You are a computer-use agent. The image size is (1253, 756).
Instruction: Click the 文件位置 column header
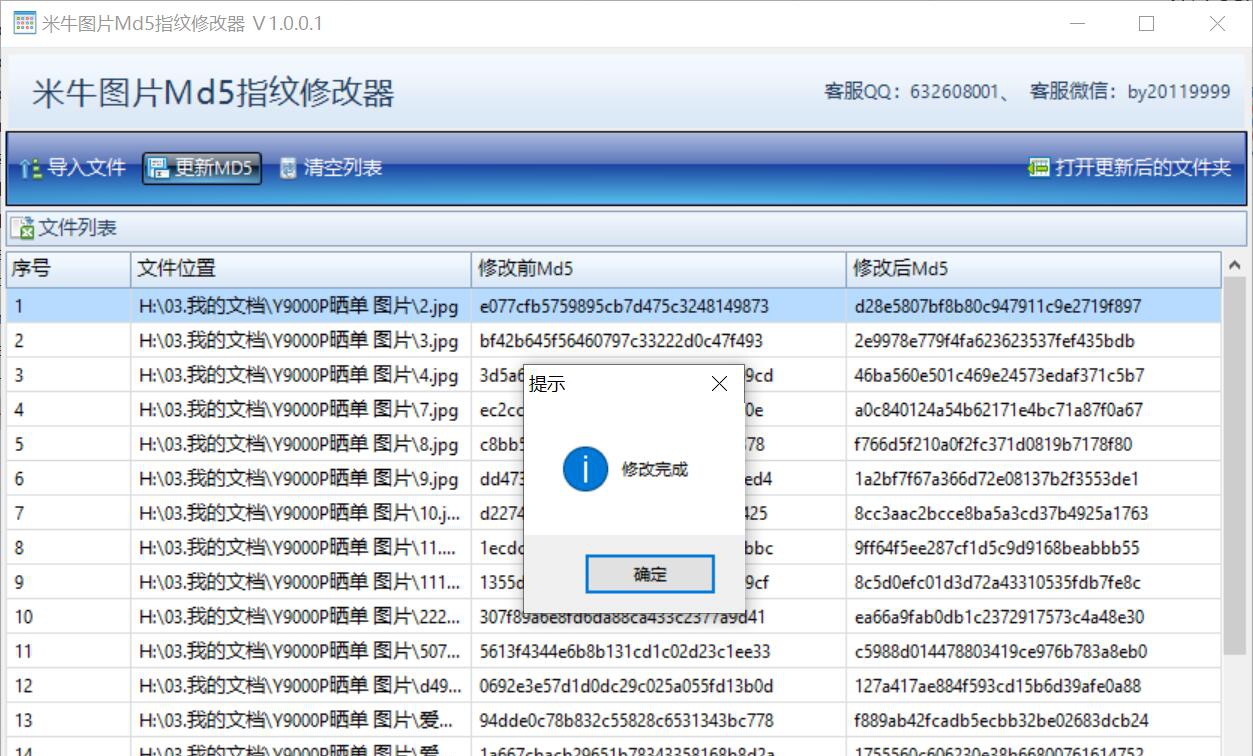pyautogui.click(x=300, y=270)
